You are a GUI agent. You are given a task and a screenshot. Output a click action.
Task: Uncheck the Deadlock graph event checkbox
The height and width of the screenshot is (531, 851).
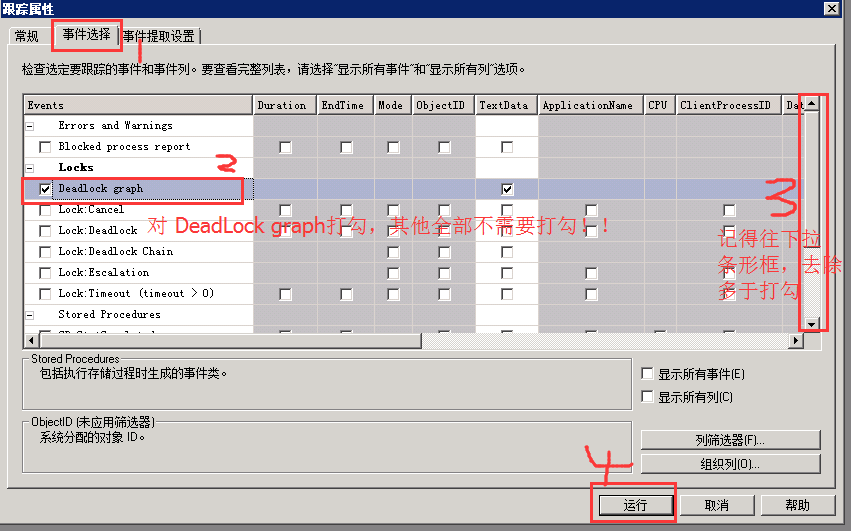pos(45,189)
